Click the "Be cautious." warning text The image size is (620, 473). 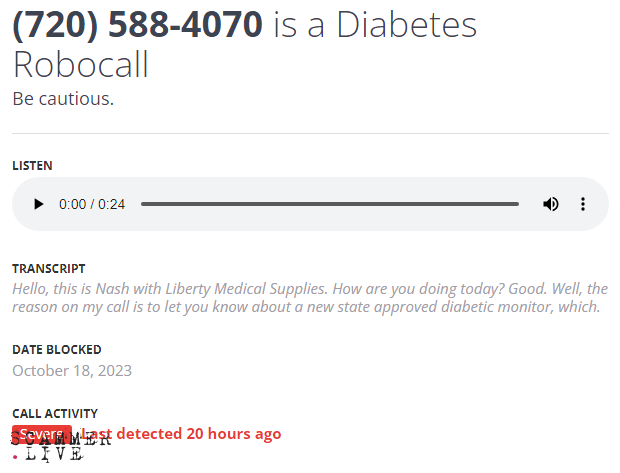[63, 99]
